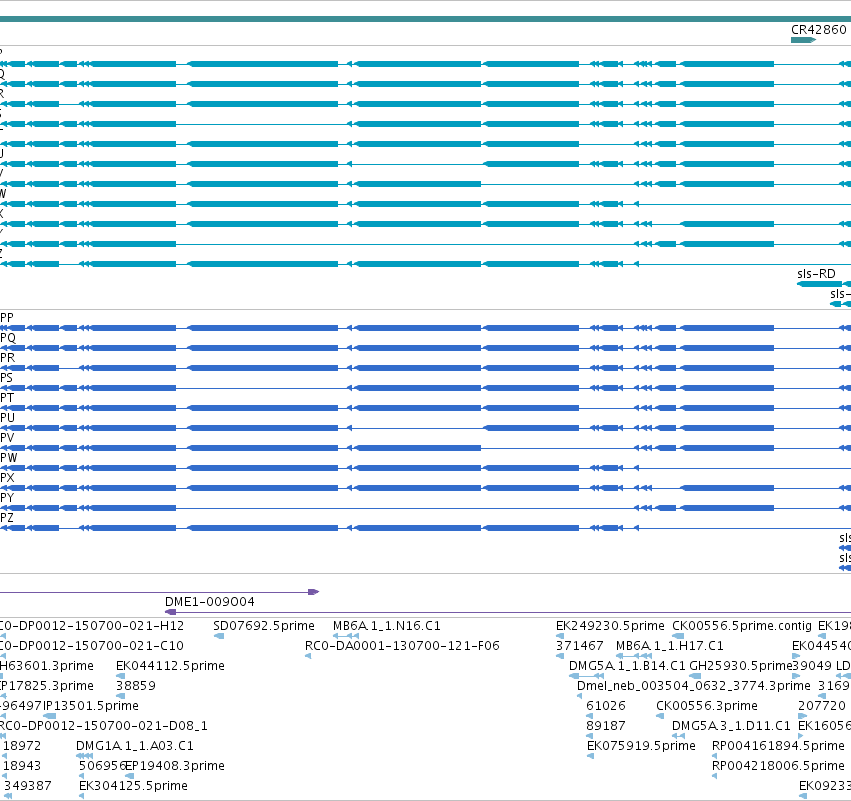The image size is (851, 801).
Task: Click the 371467 feature label
Action: pos(580,646)
